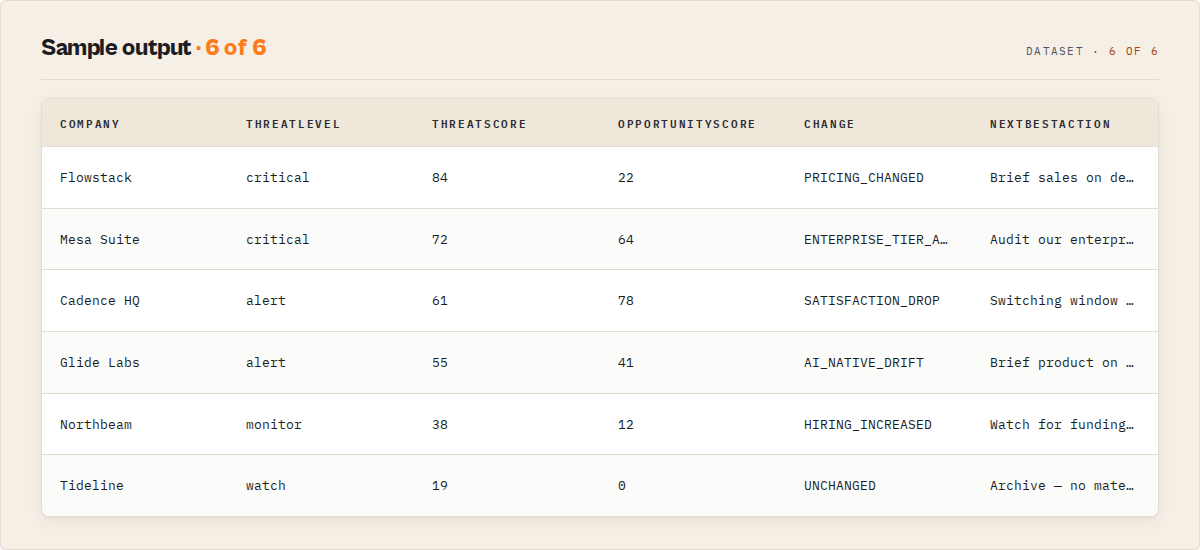
Task: Click the orange '6 of 6' heading counter
Action: click(x=236, y=48)
